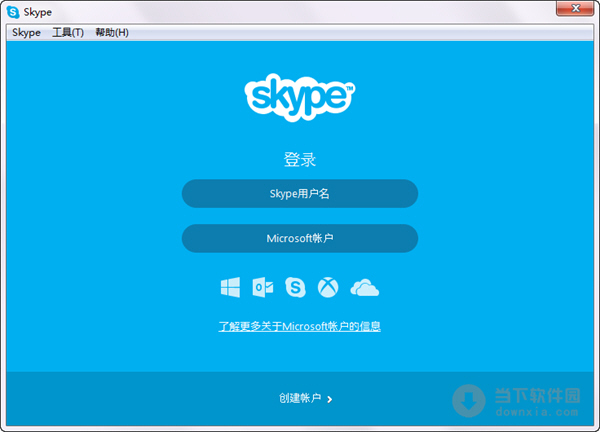Open the Skype menu
This screenshot has width=600, height=432.
tap(26, 33)
